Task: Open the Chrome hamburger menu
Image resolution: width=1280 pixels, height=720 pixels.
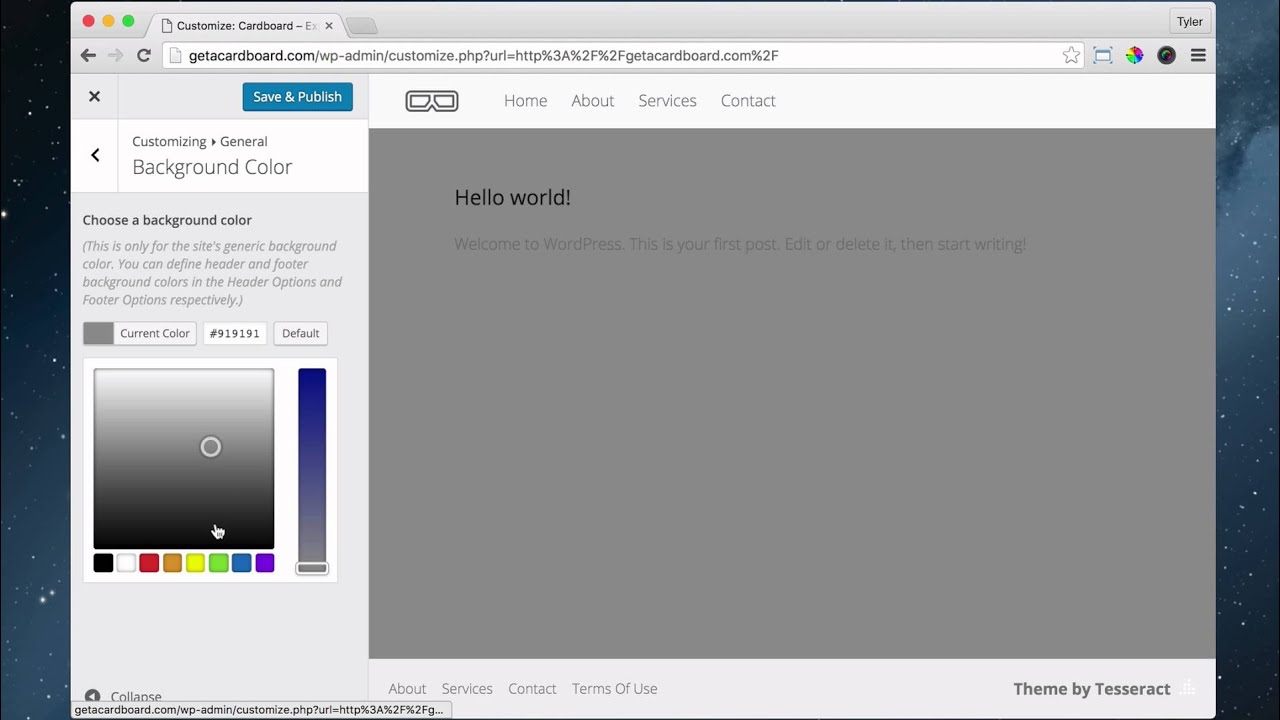Action: pos(1198,56)
